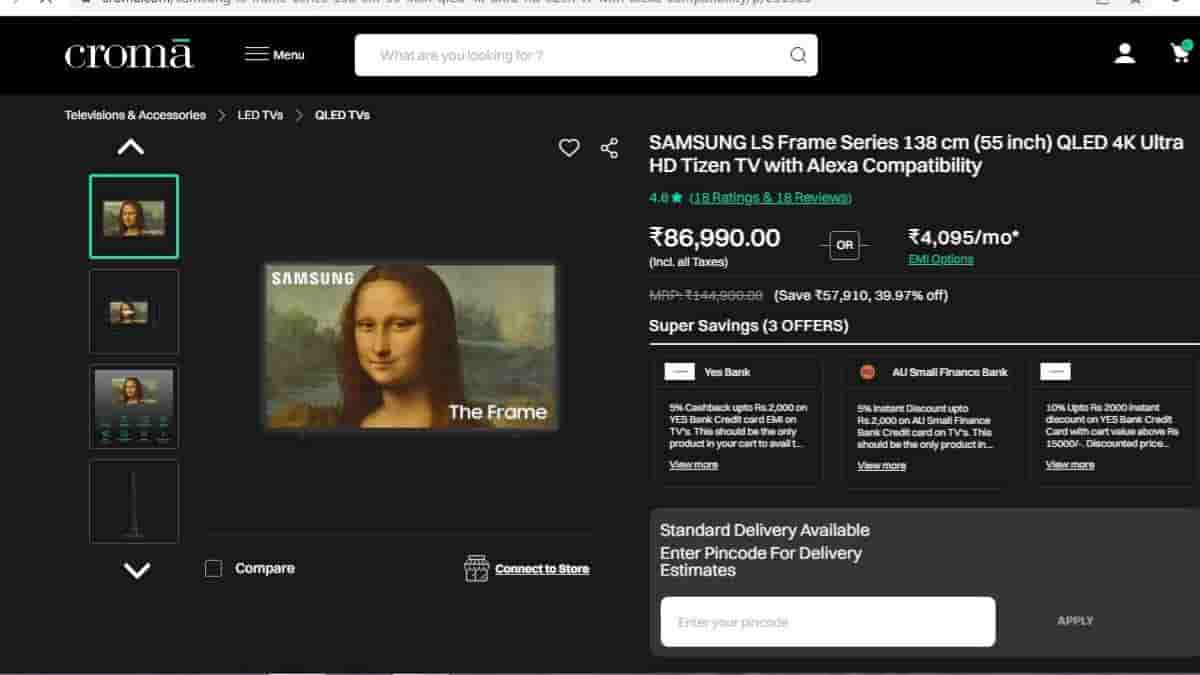Image resolution: width=1200 pixels, height=675 pixels.
Task: Add product to wishlist with heart icon
Action: 569,148
